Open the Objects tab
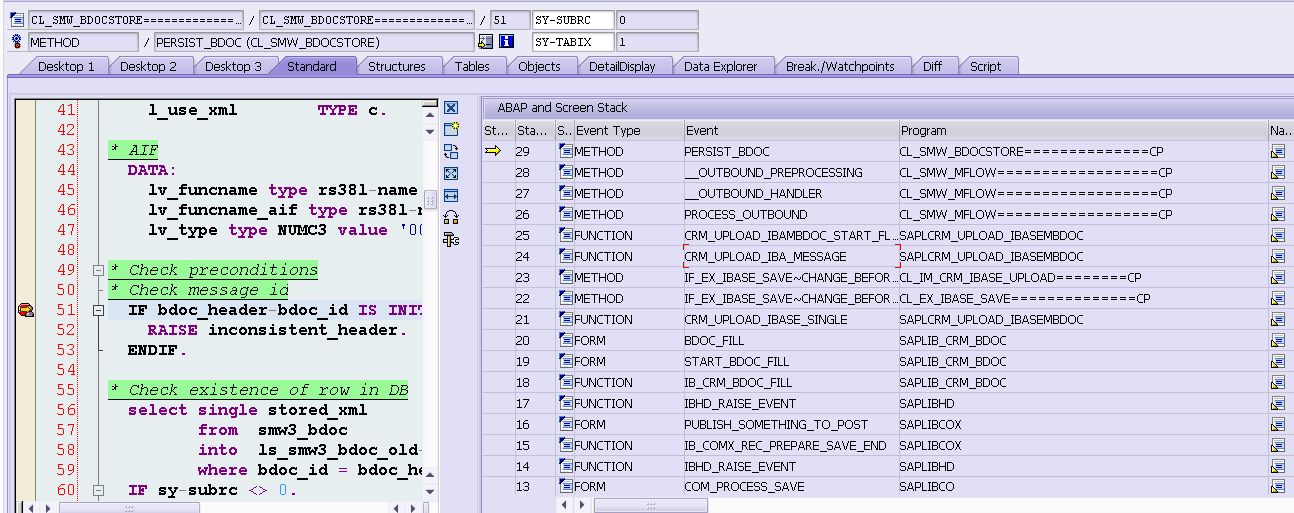Viewport: 1294px width, 513px height. point(539,66)
